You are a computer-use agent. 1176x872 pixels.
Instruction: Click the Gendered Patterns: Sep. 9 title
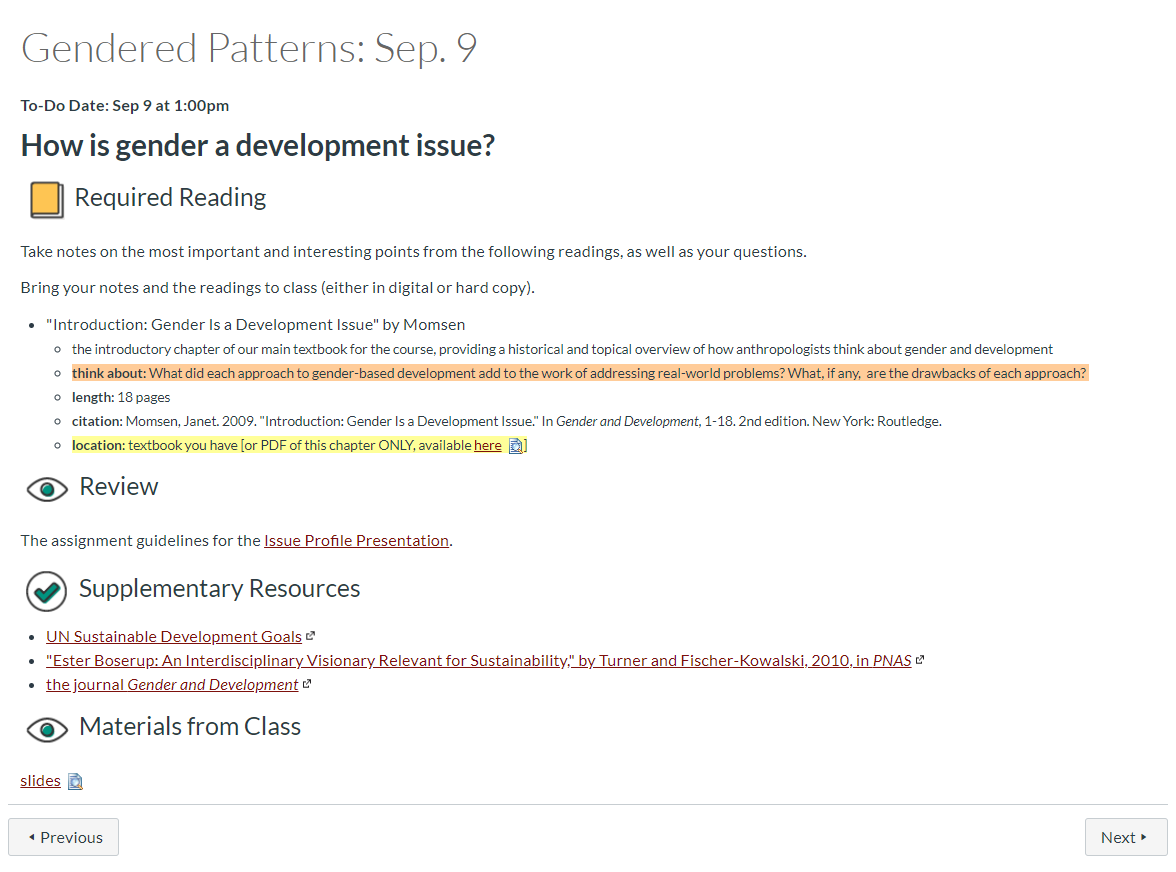[x=249, y=48]
